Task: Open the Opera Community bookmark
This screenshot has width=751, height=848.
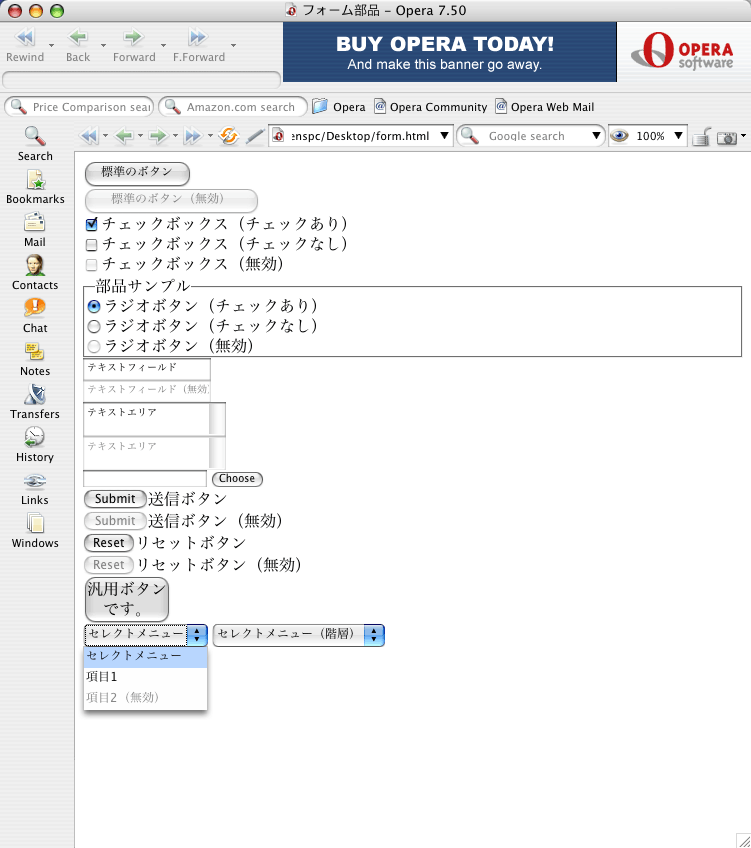Action: tap(431, 107)
